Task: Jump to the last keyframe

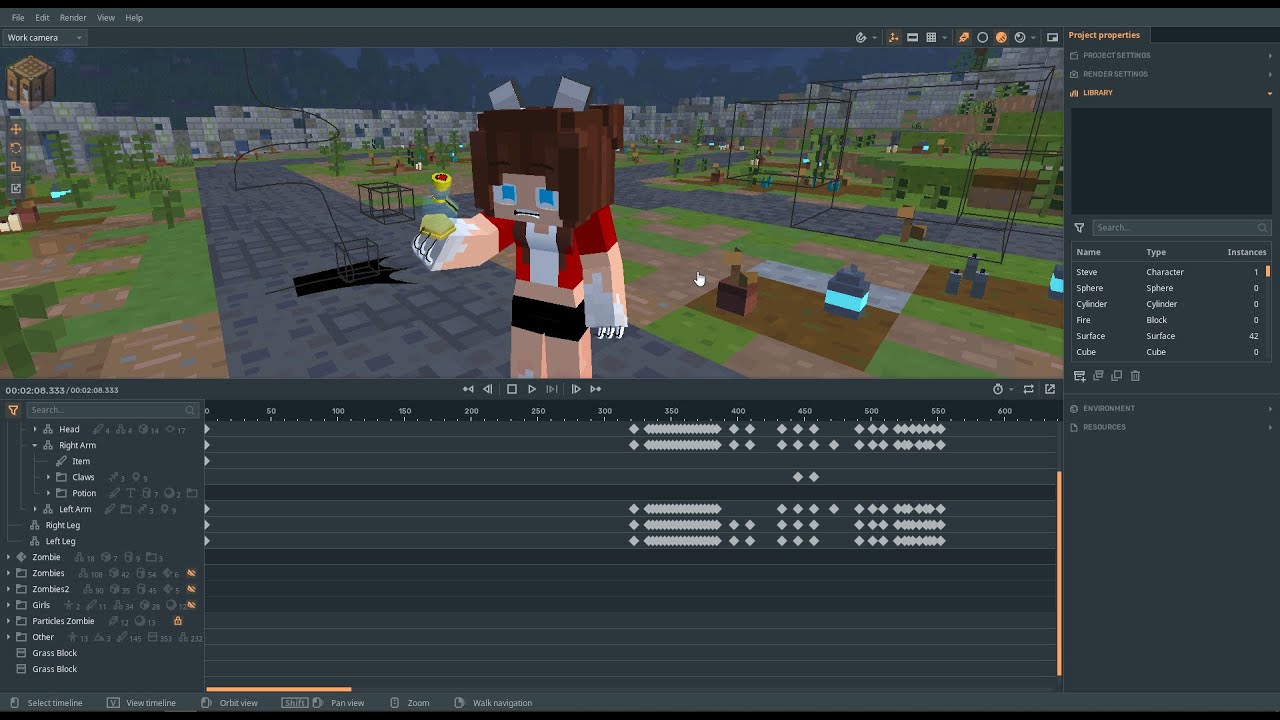Action: point(596,389)
